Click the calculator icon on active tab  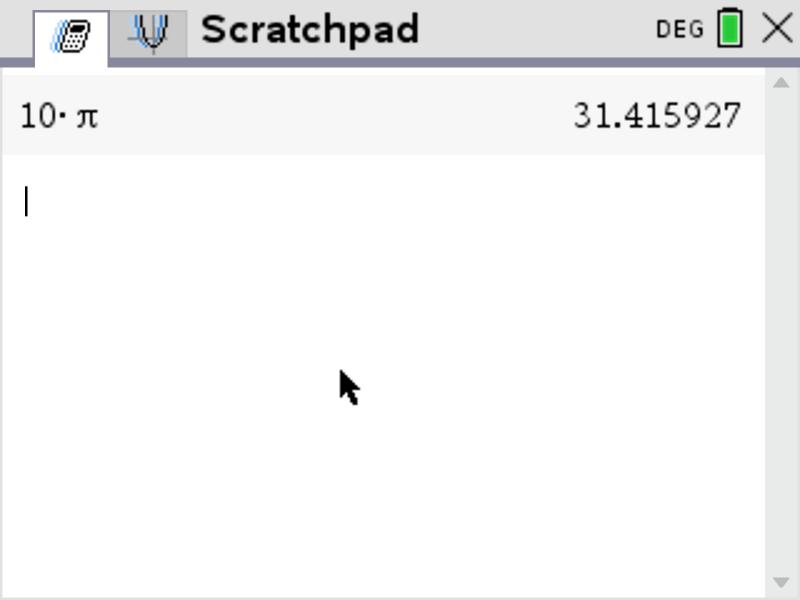pos(70,36)
